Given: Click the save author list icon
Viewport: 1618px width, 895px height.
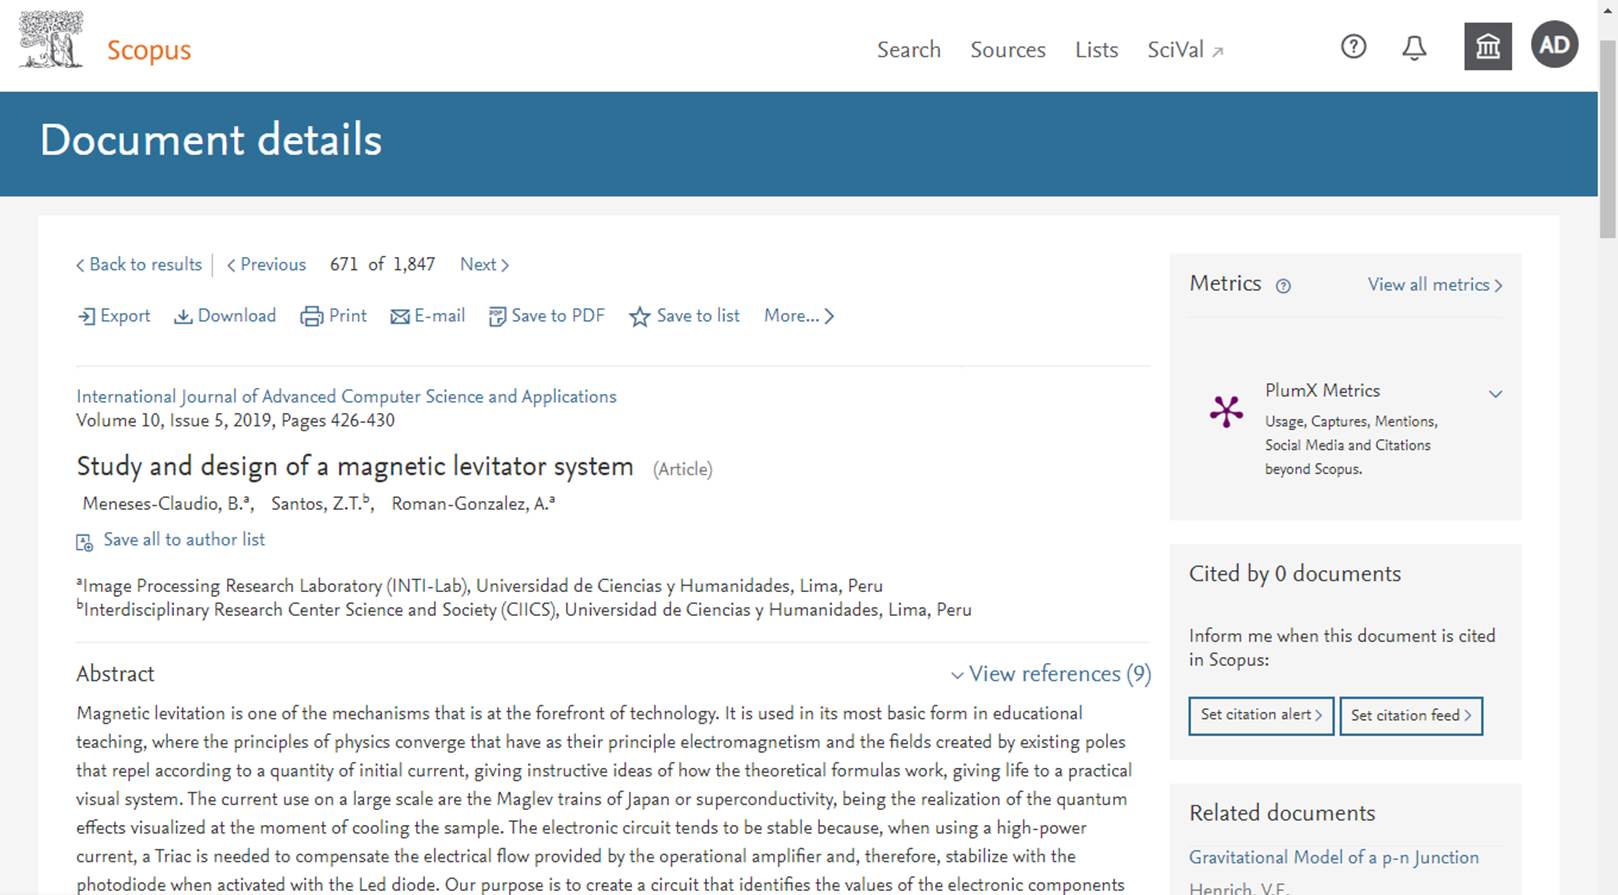Looking at the screenshot, I should click(x=84, y=542).
